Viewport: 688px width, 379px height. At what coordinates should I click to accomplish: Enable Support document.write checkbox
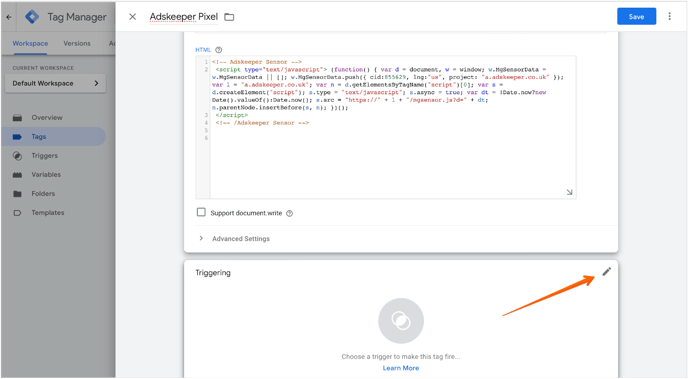(201, 212)
